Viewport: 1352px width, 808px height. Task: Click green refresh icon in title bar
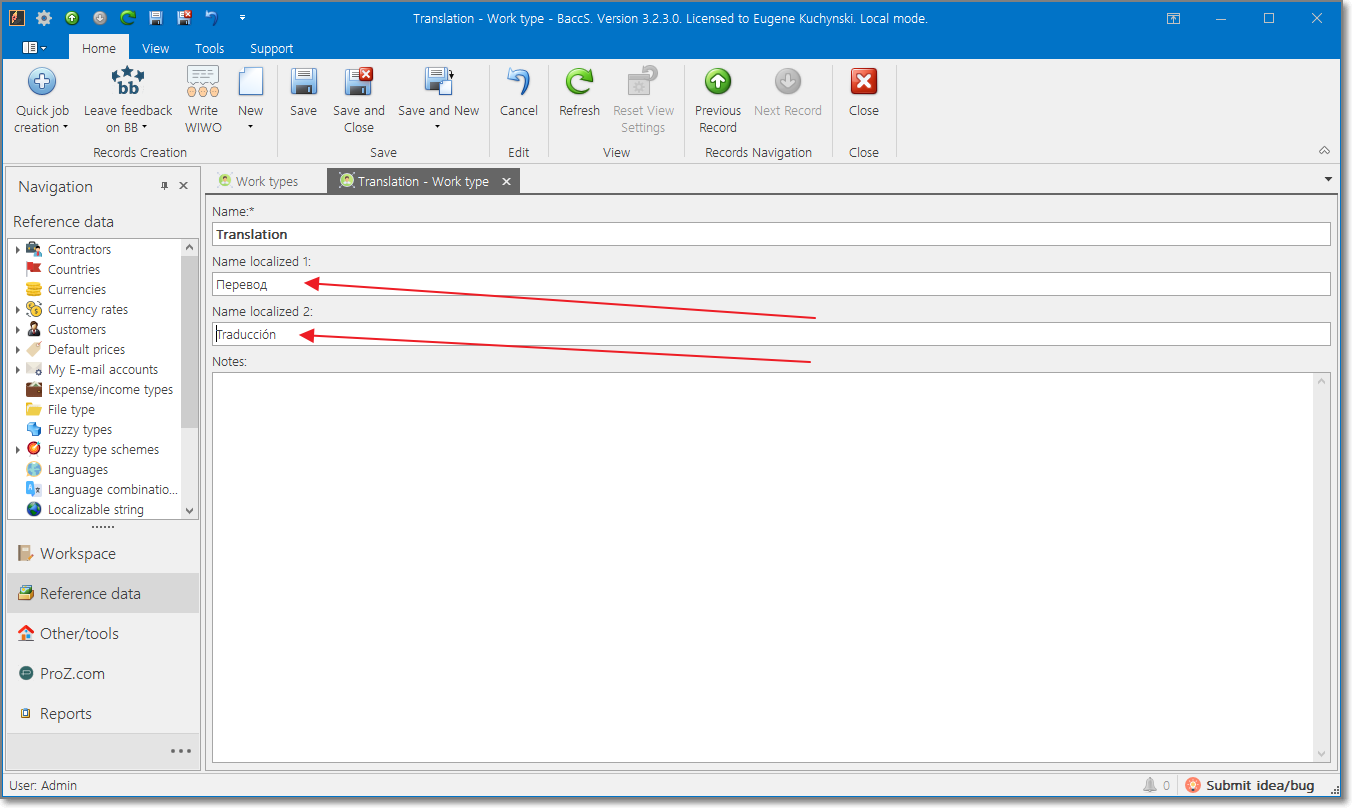(x=127, y=18)
